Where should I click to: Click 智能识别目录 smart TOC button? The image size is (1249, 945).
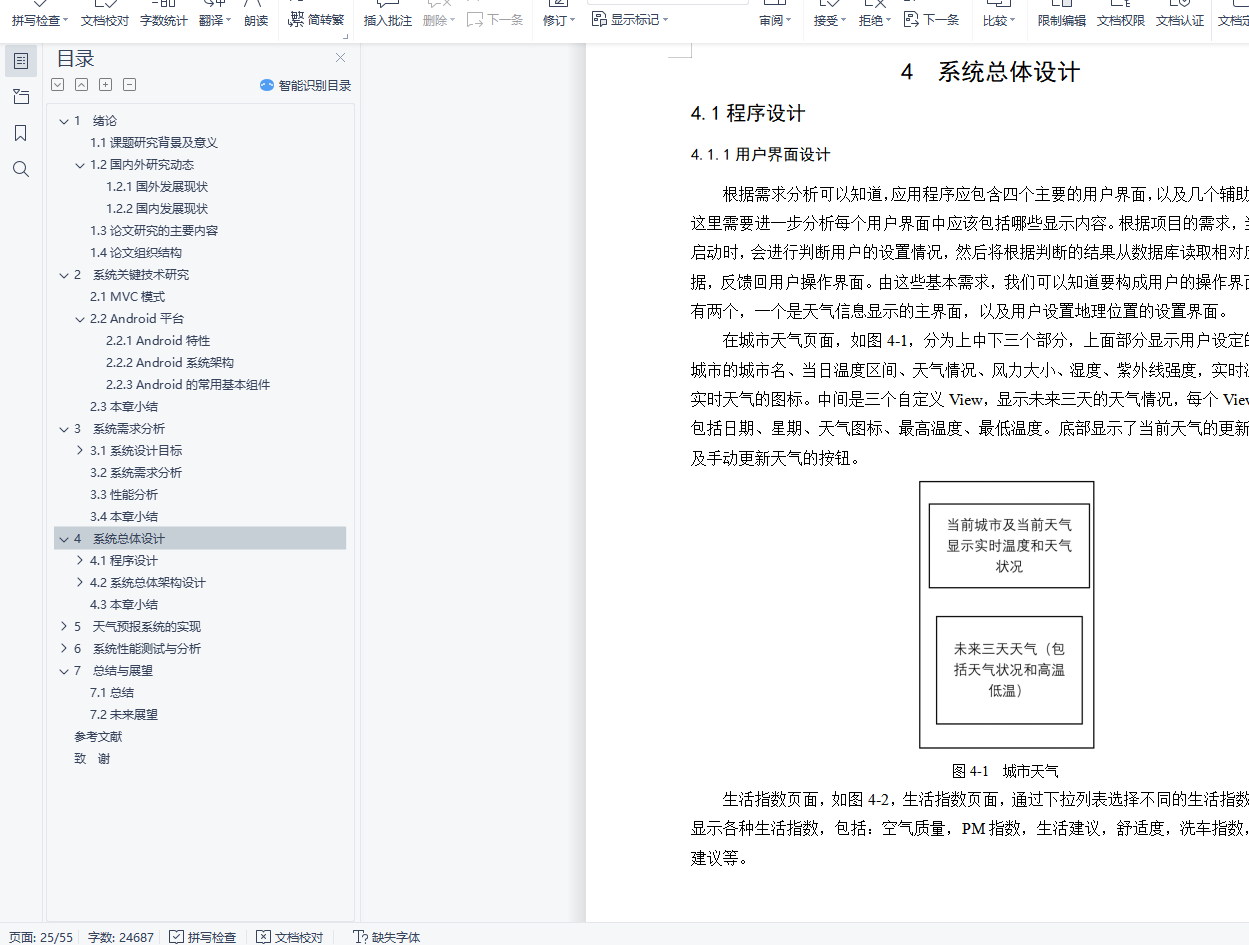coord(305,86)
